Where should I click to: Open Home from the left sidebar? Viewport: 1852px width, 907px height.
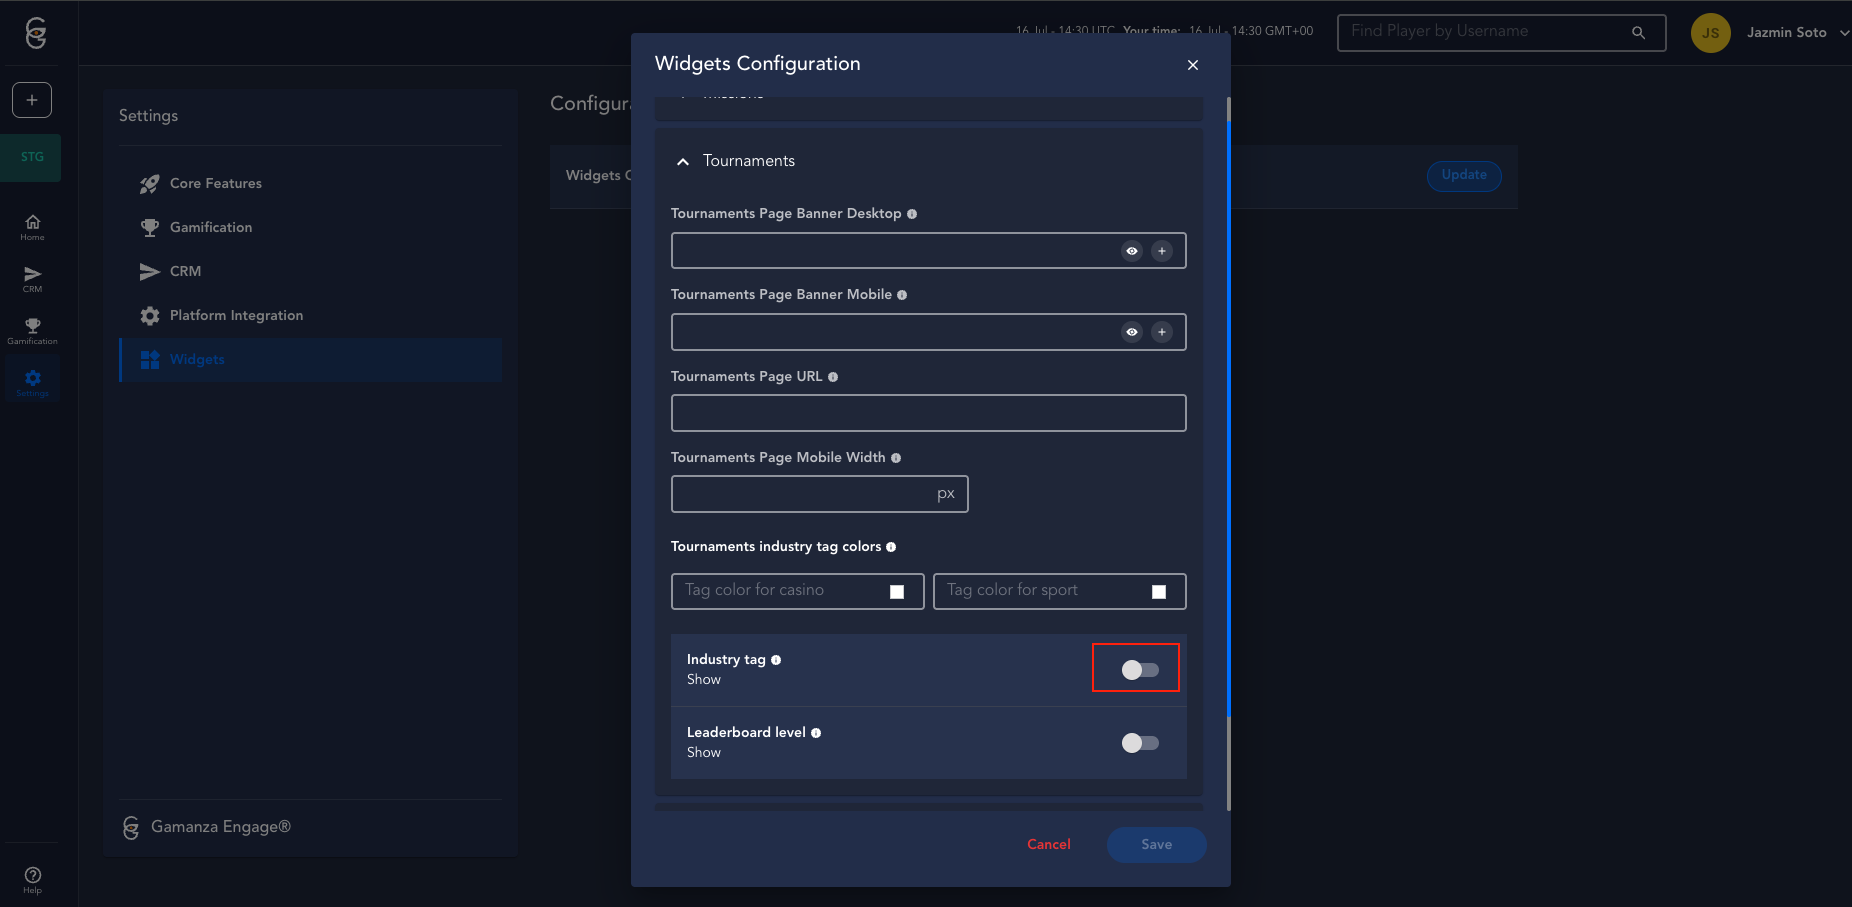point(32,227)
